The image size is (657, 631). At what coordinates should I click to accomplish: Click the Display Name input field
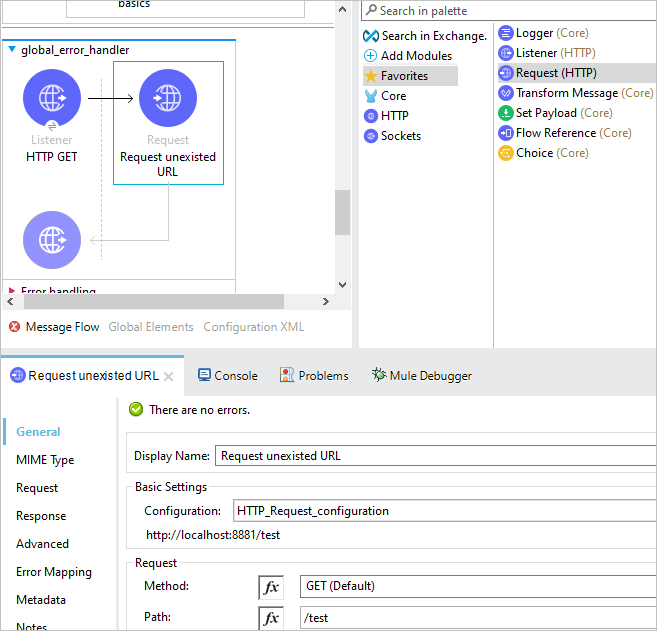[436, 455]
